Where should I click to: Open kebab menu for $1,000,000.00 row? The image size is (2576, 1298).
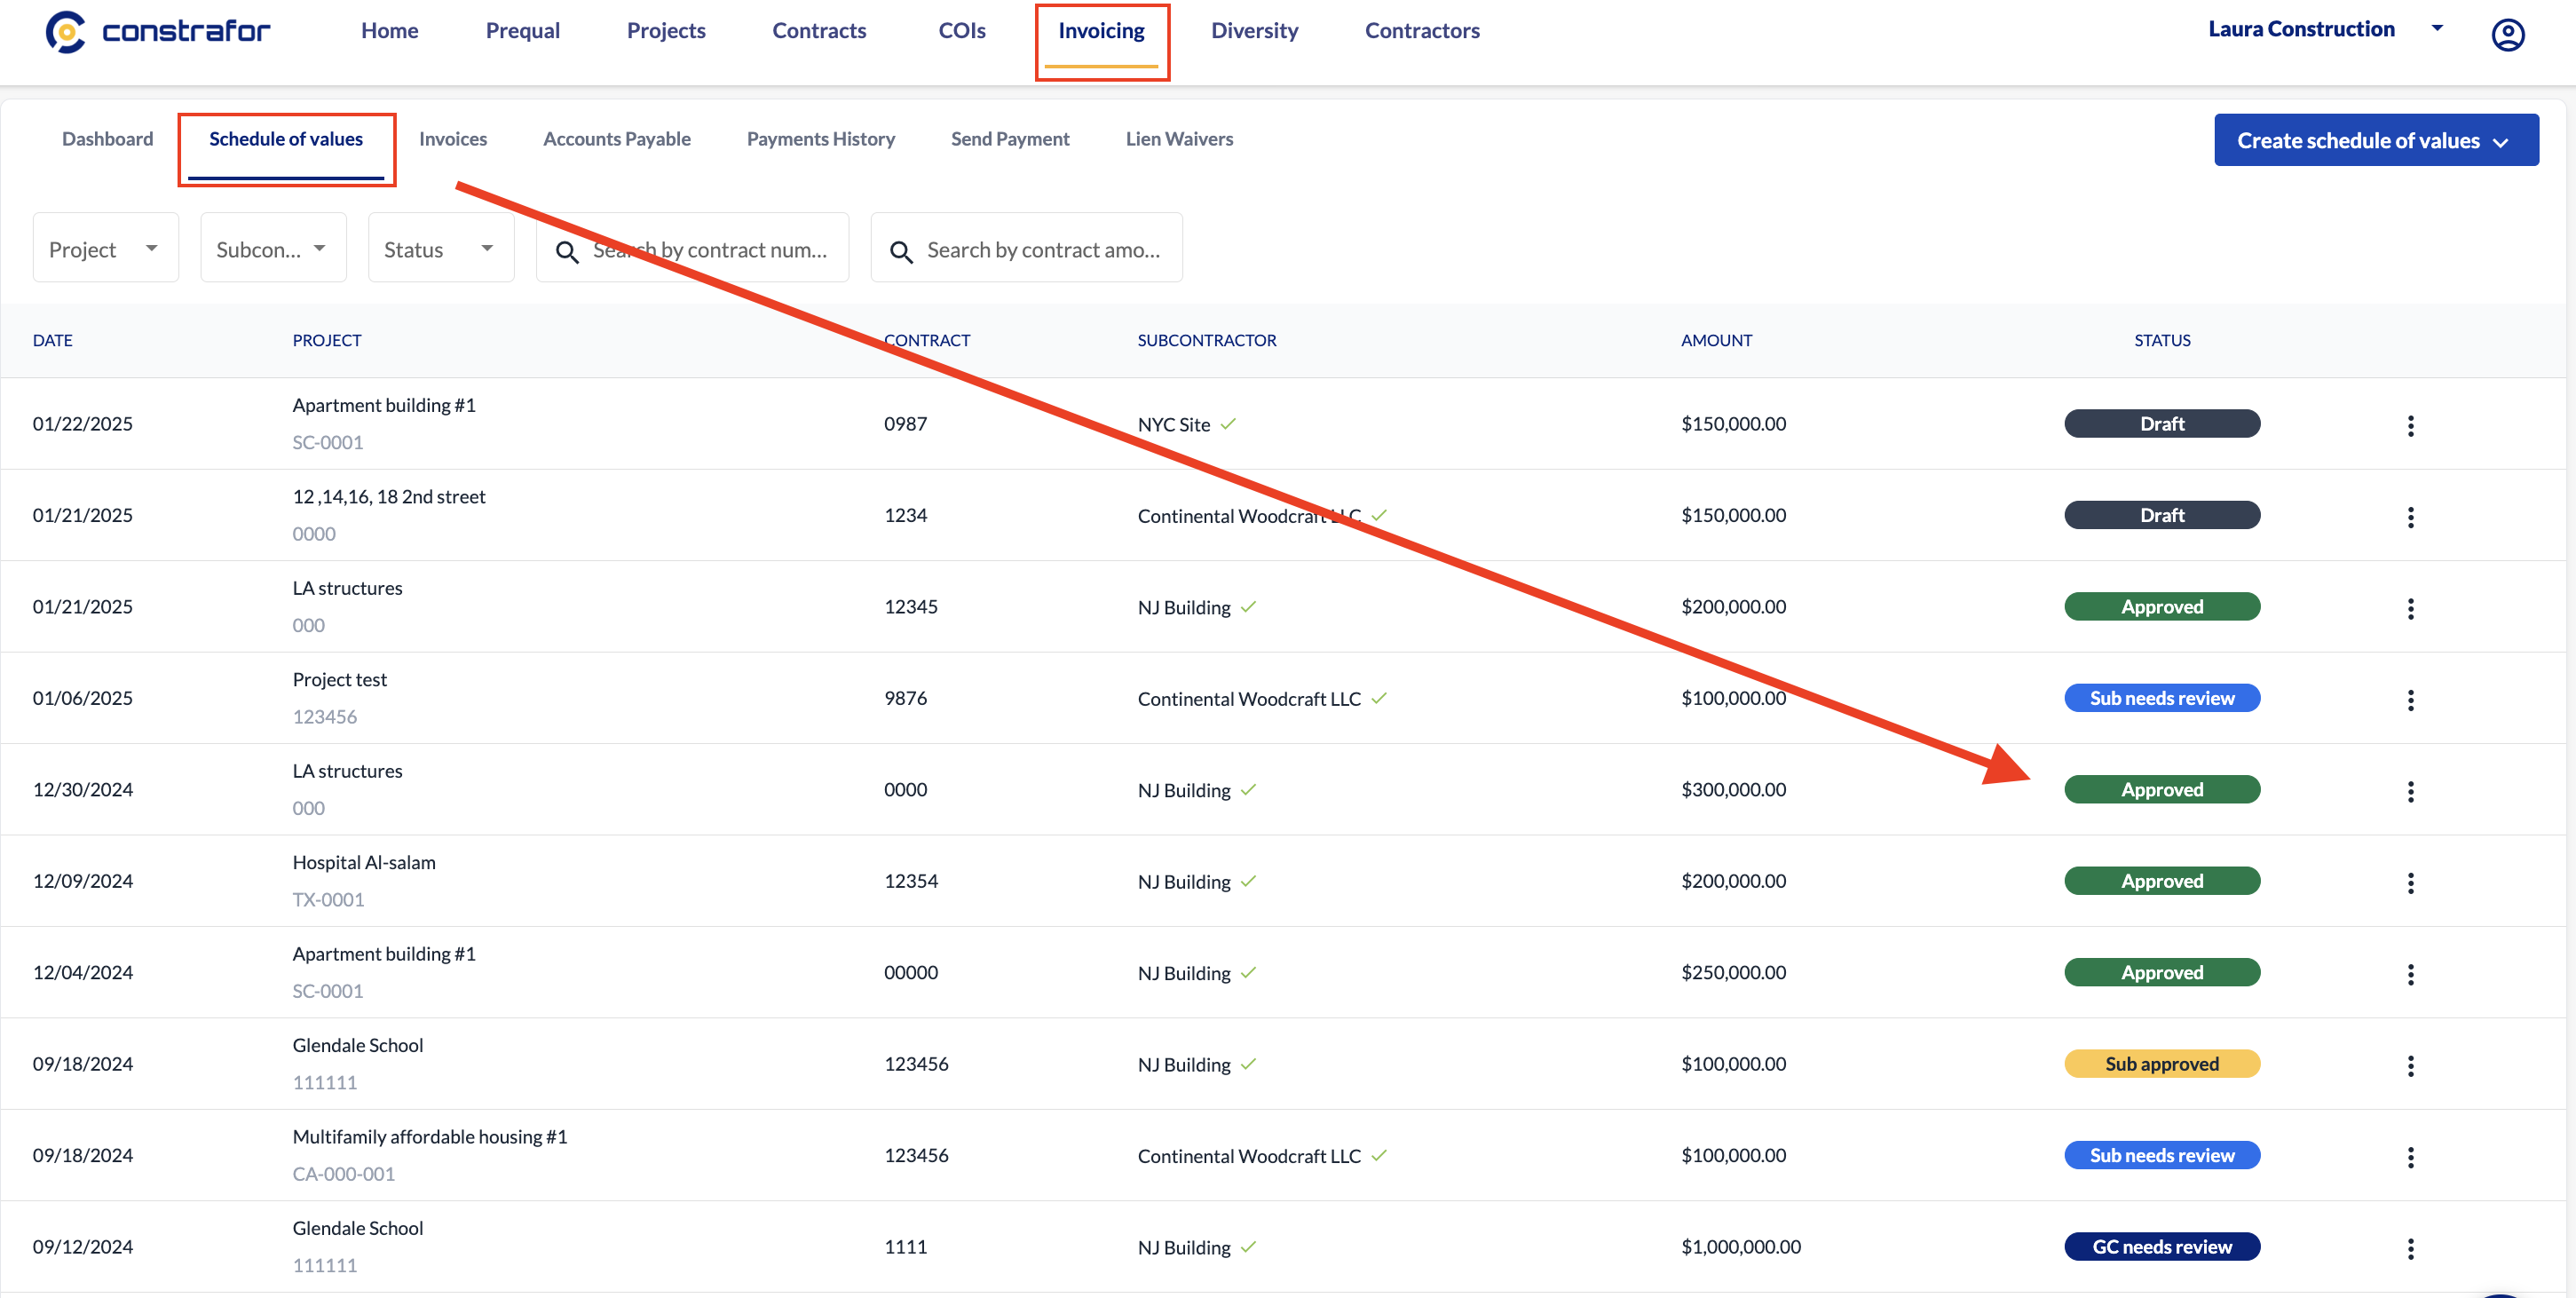coord(2410,1249)
